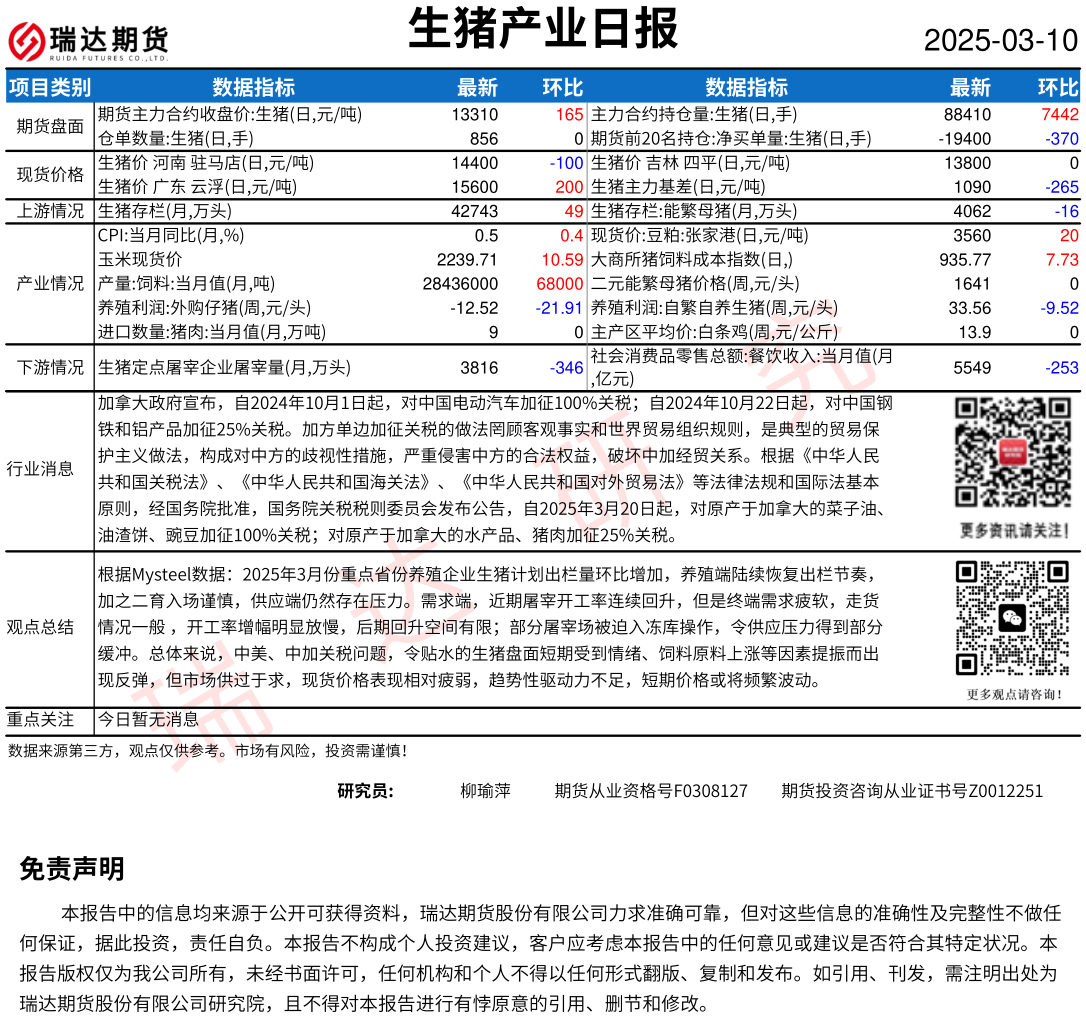Click the 免责声明 heading
The image size is (1086, 1017).
click(x=72, y=869)
